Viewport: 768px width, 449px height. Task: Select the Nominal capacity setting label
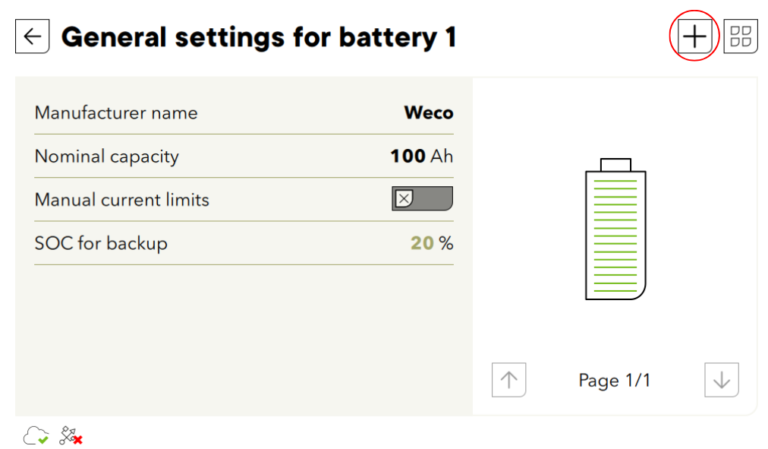pos(107,156)
